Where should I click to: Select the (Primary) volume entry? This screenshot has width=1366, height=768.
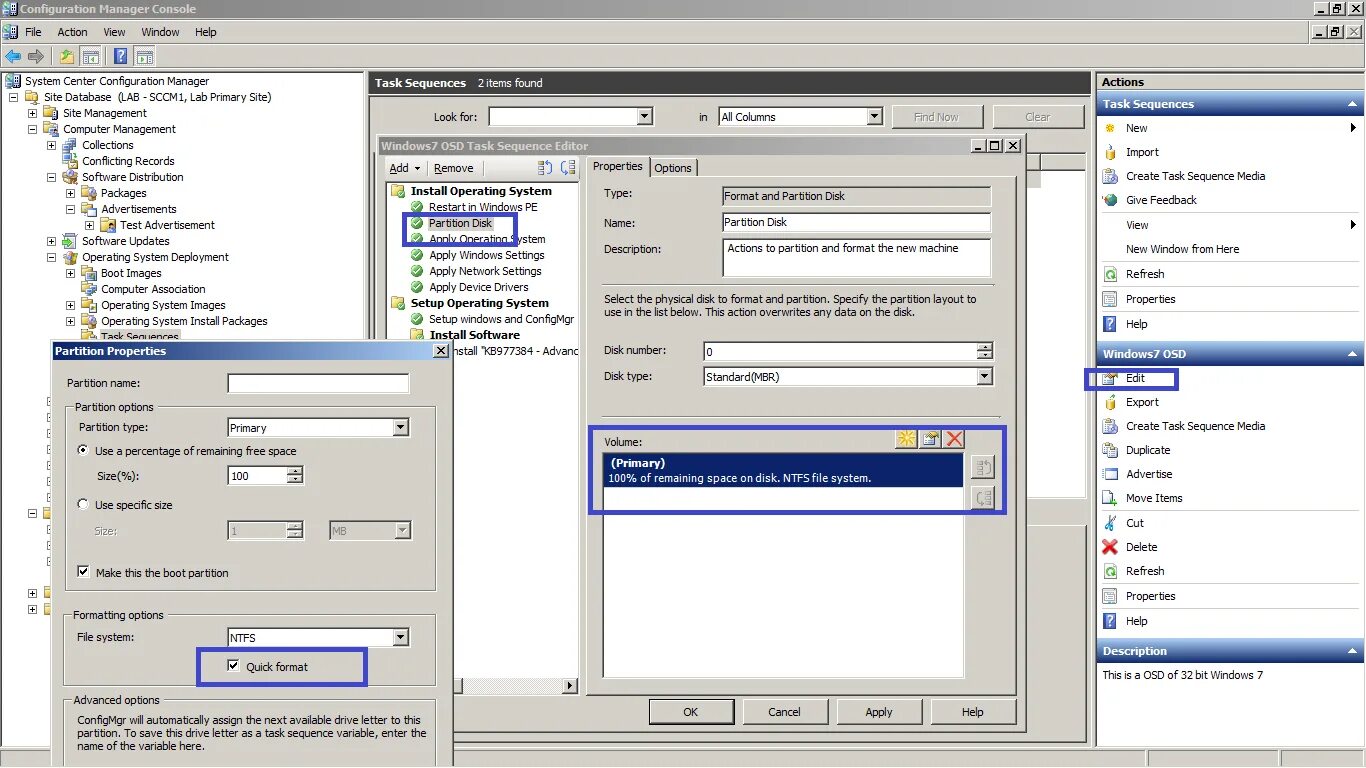point(783,470)
